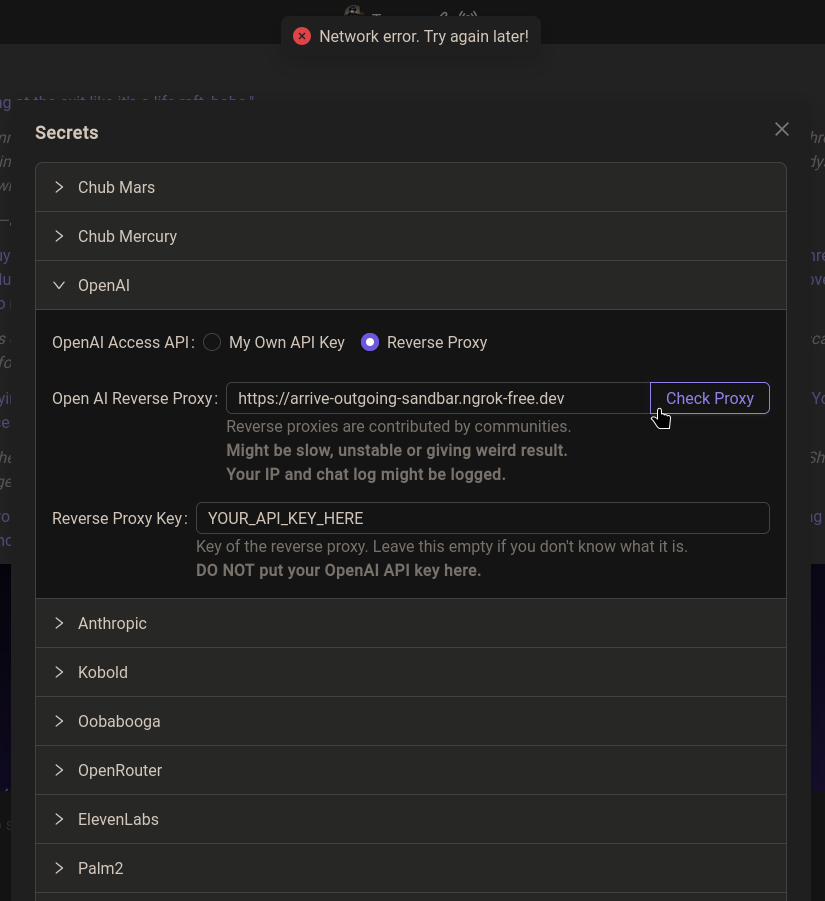Select Reverse Proxy radio option

point(370,342)
